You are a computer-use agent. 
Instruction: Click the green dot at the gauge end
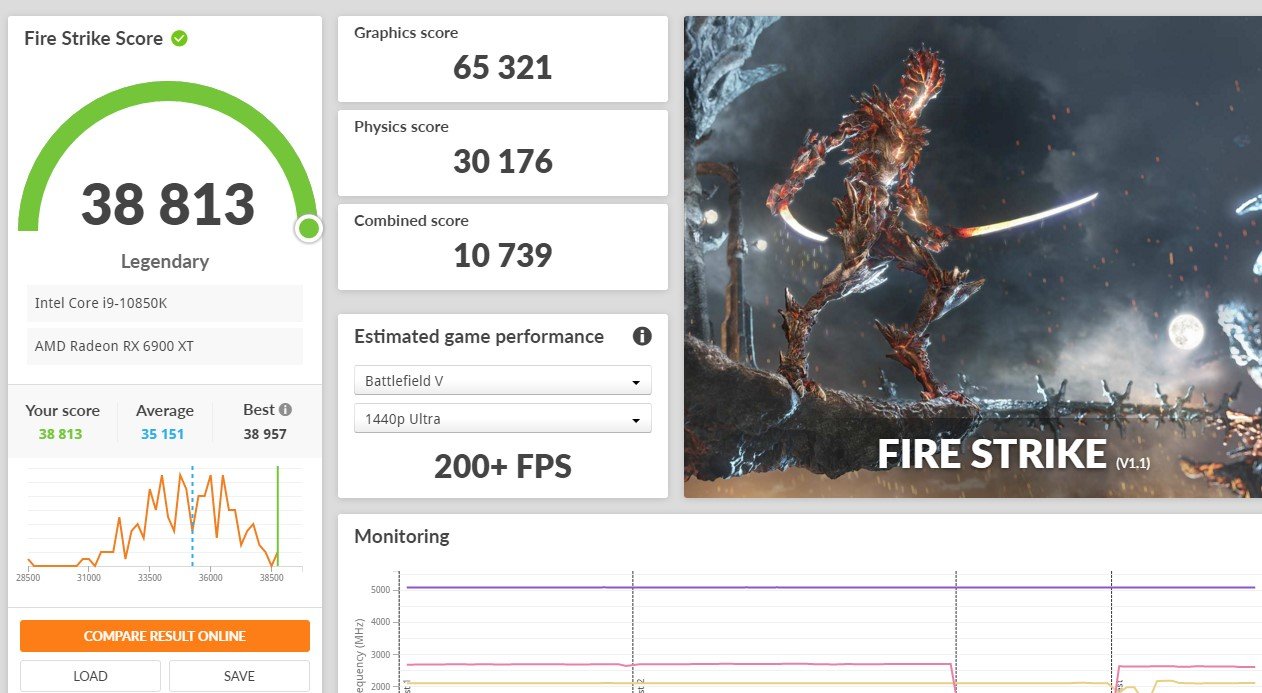(x=308, y=229)
